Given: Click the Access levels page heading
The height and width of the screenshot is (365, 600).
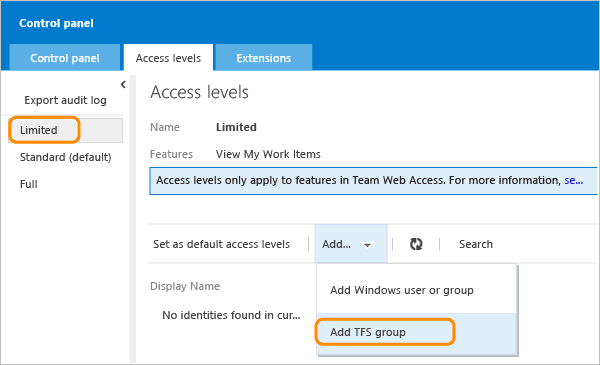Looking at the screenshot, I should [199, 92].
